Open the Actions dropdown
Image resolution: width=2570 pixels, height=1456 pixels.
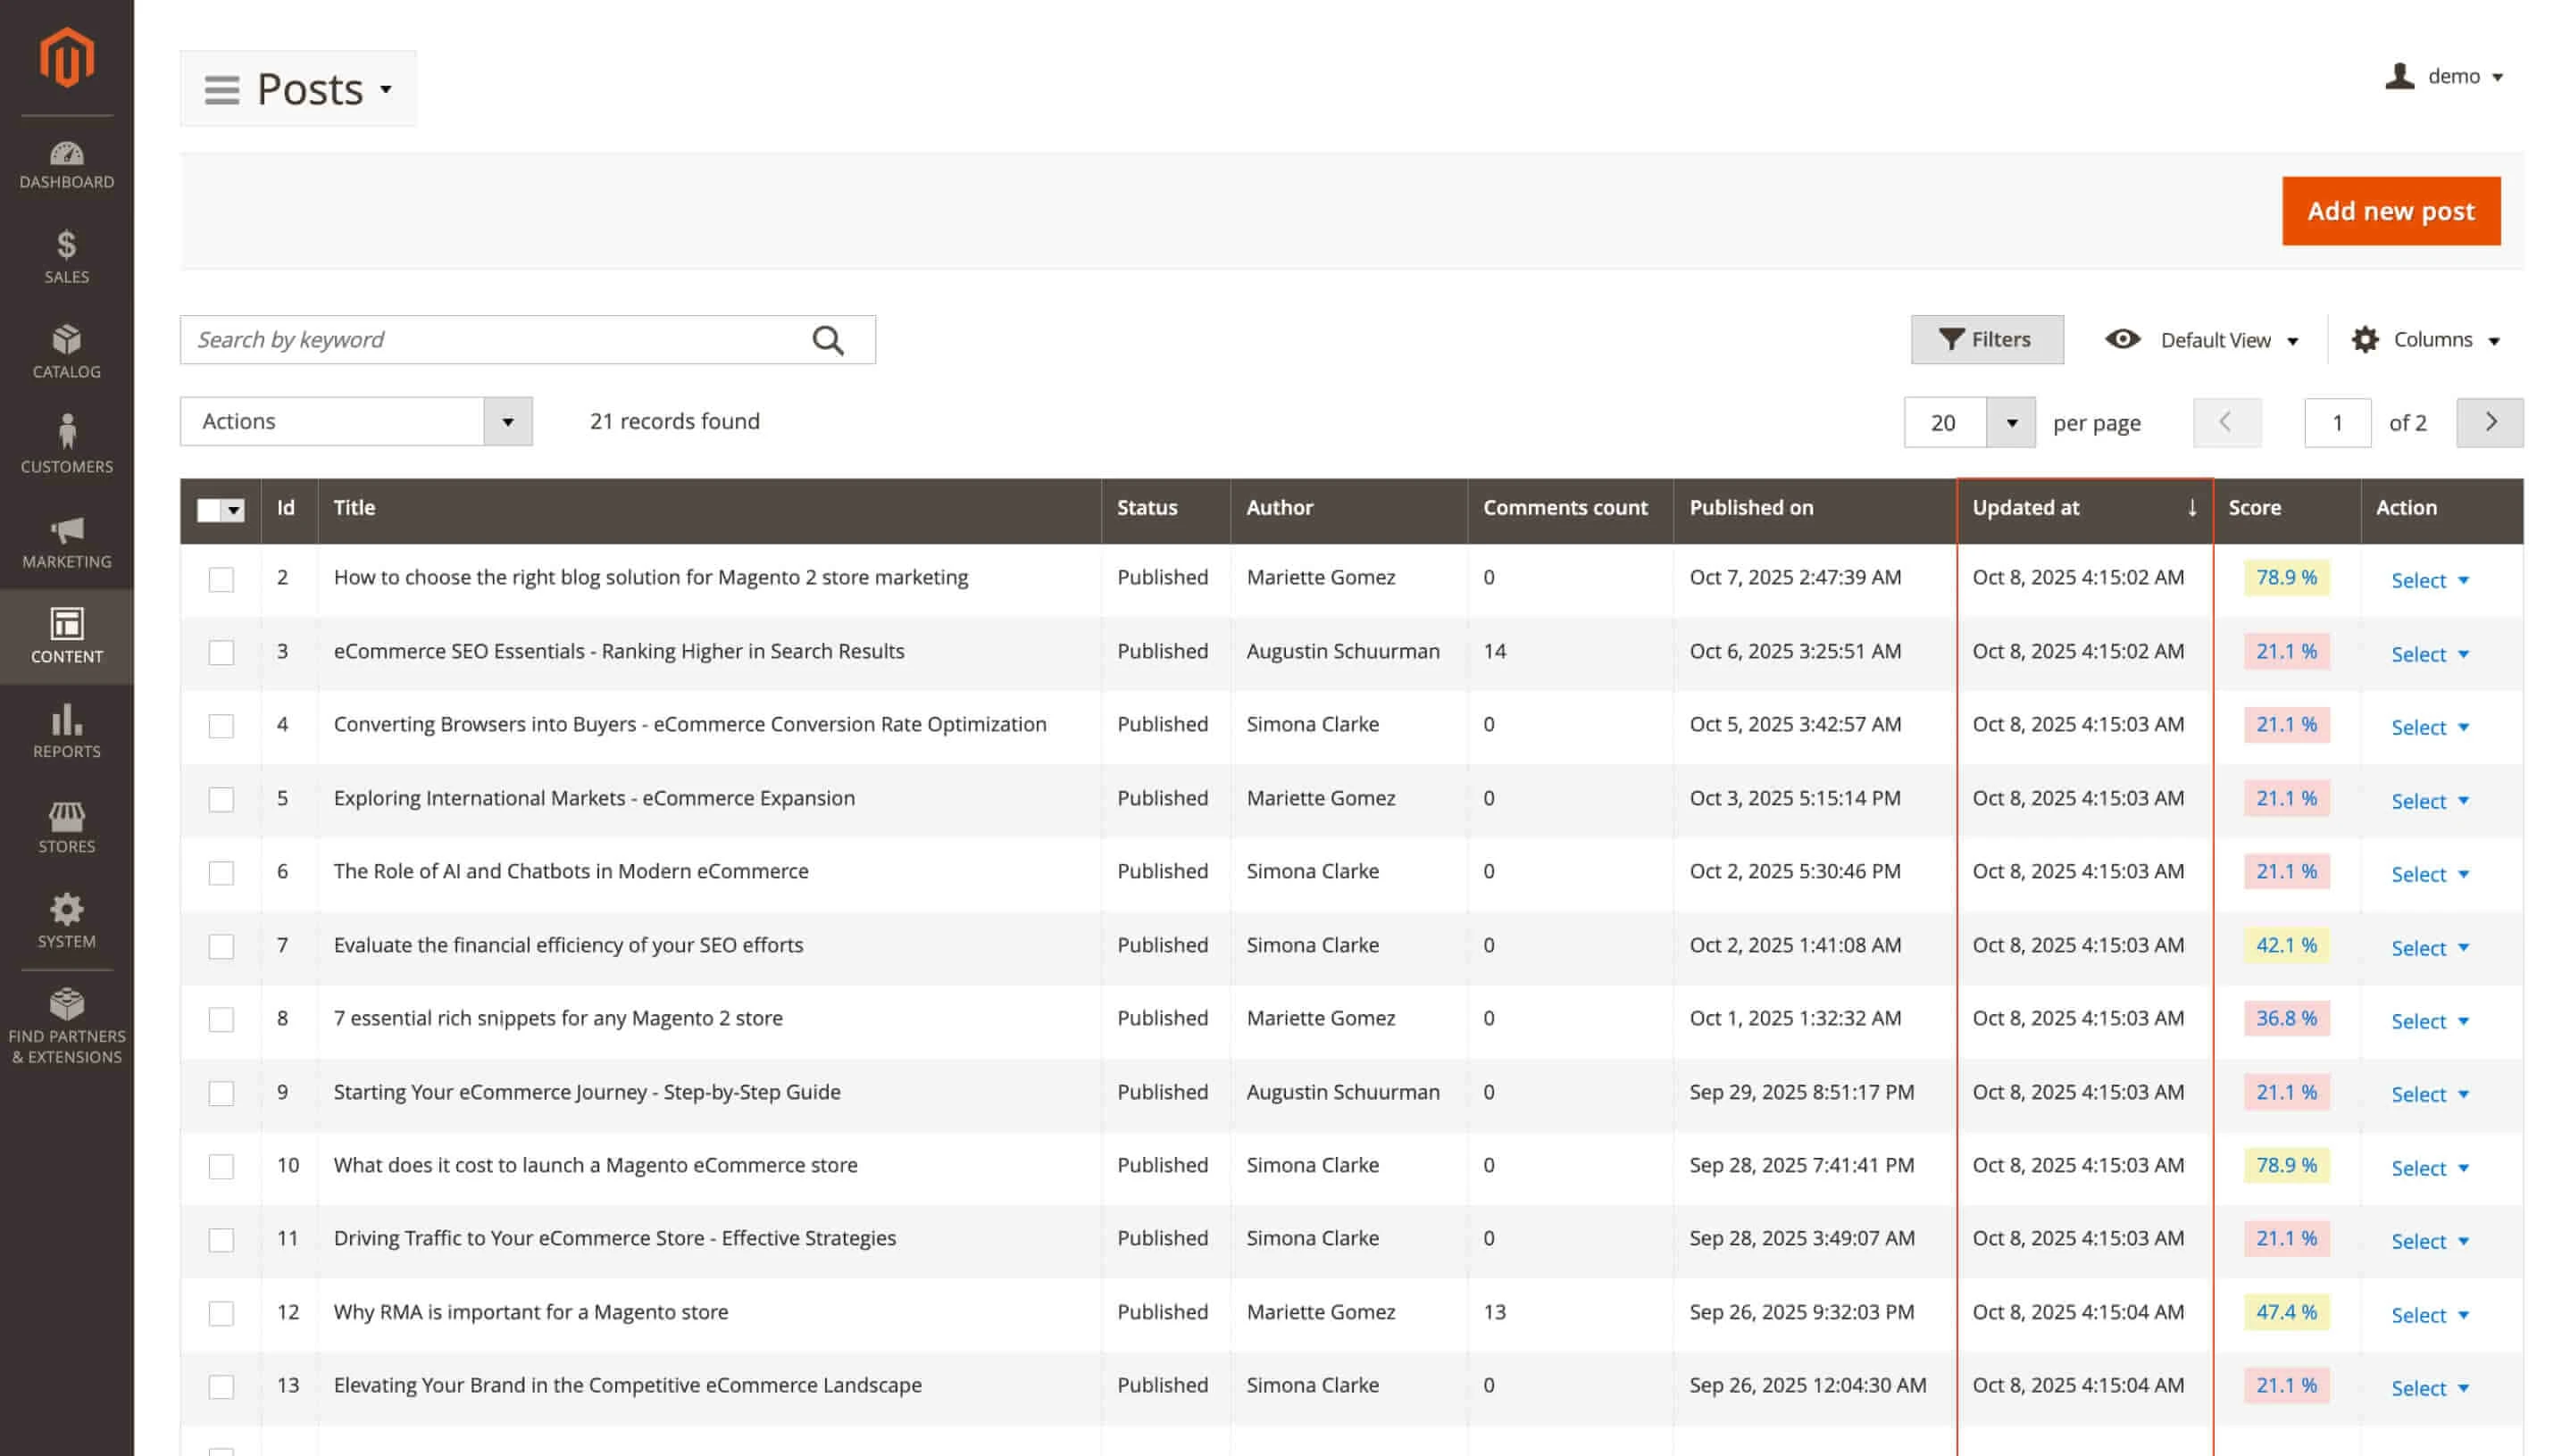point(356,421)
